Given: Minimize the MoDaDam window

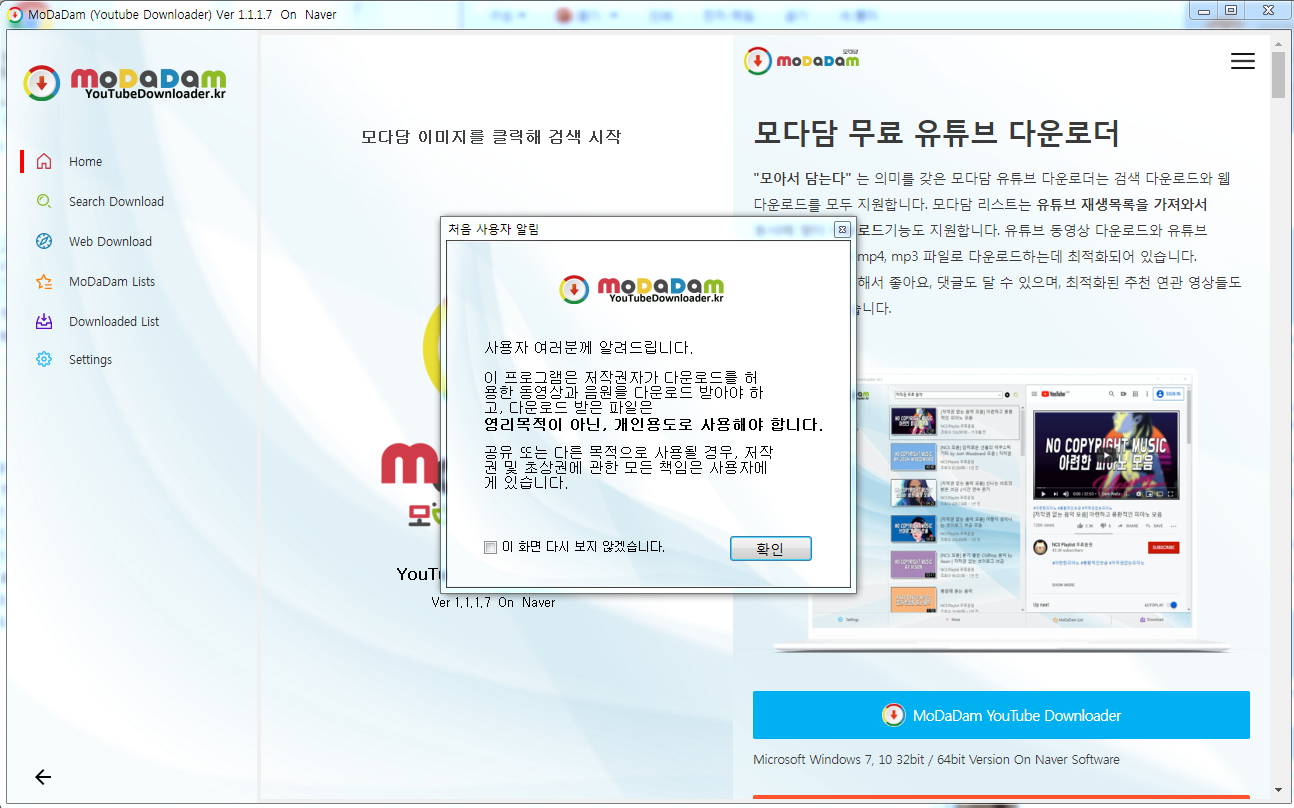Looking at the screenshot, I should point(1203,10).
